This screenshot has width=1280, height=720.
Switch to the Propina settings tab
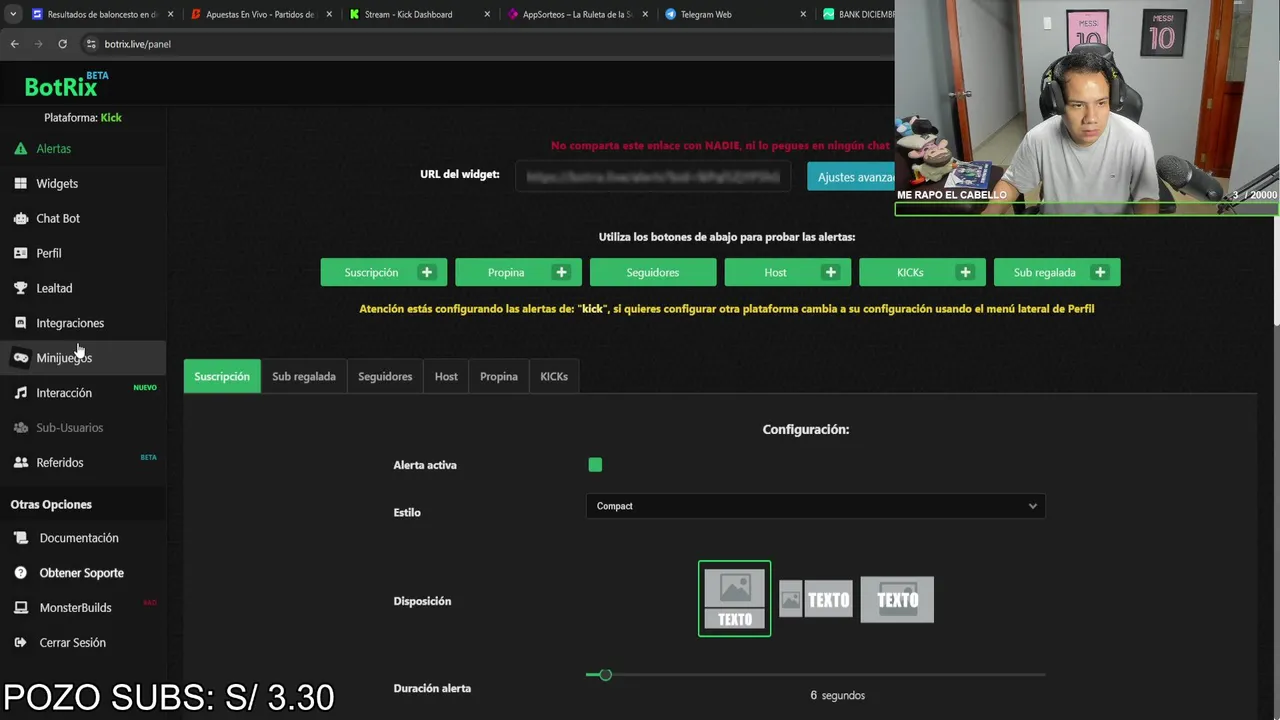pos(499,376)
